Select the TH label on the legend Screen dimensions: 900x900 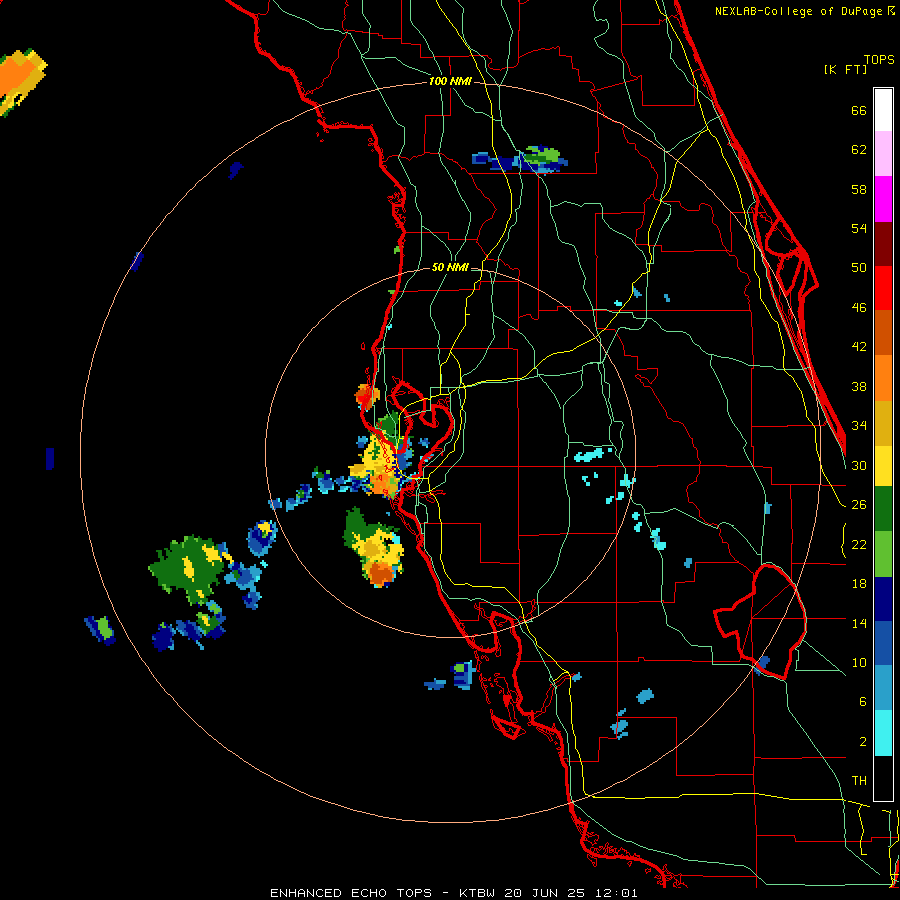pyautogui.click(x=859, y=781)
